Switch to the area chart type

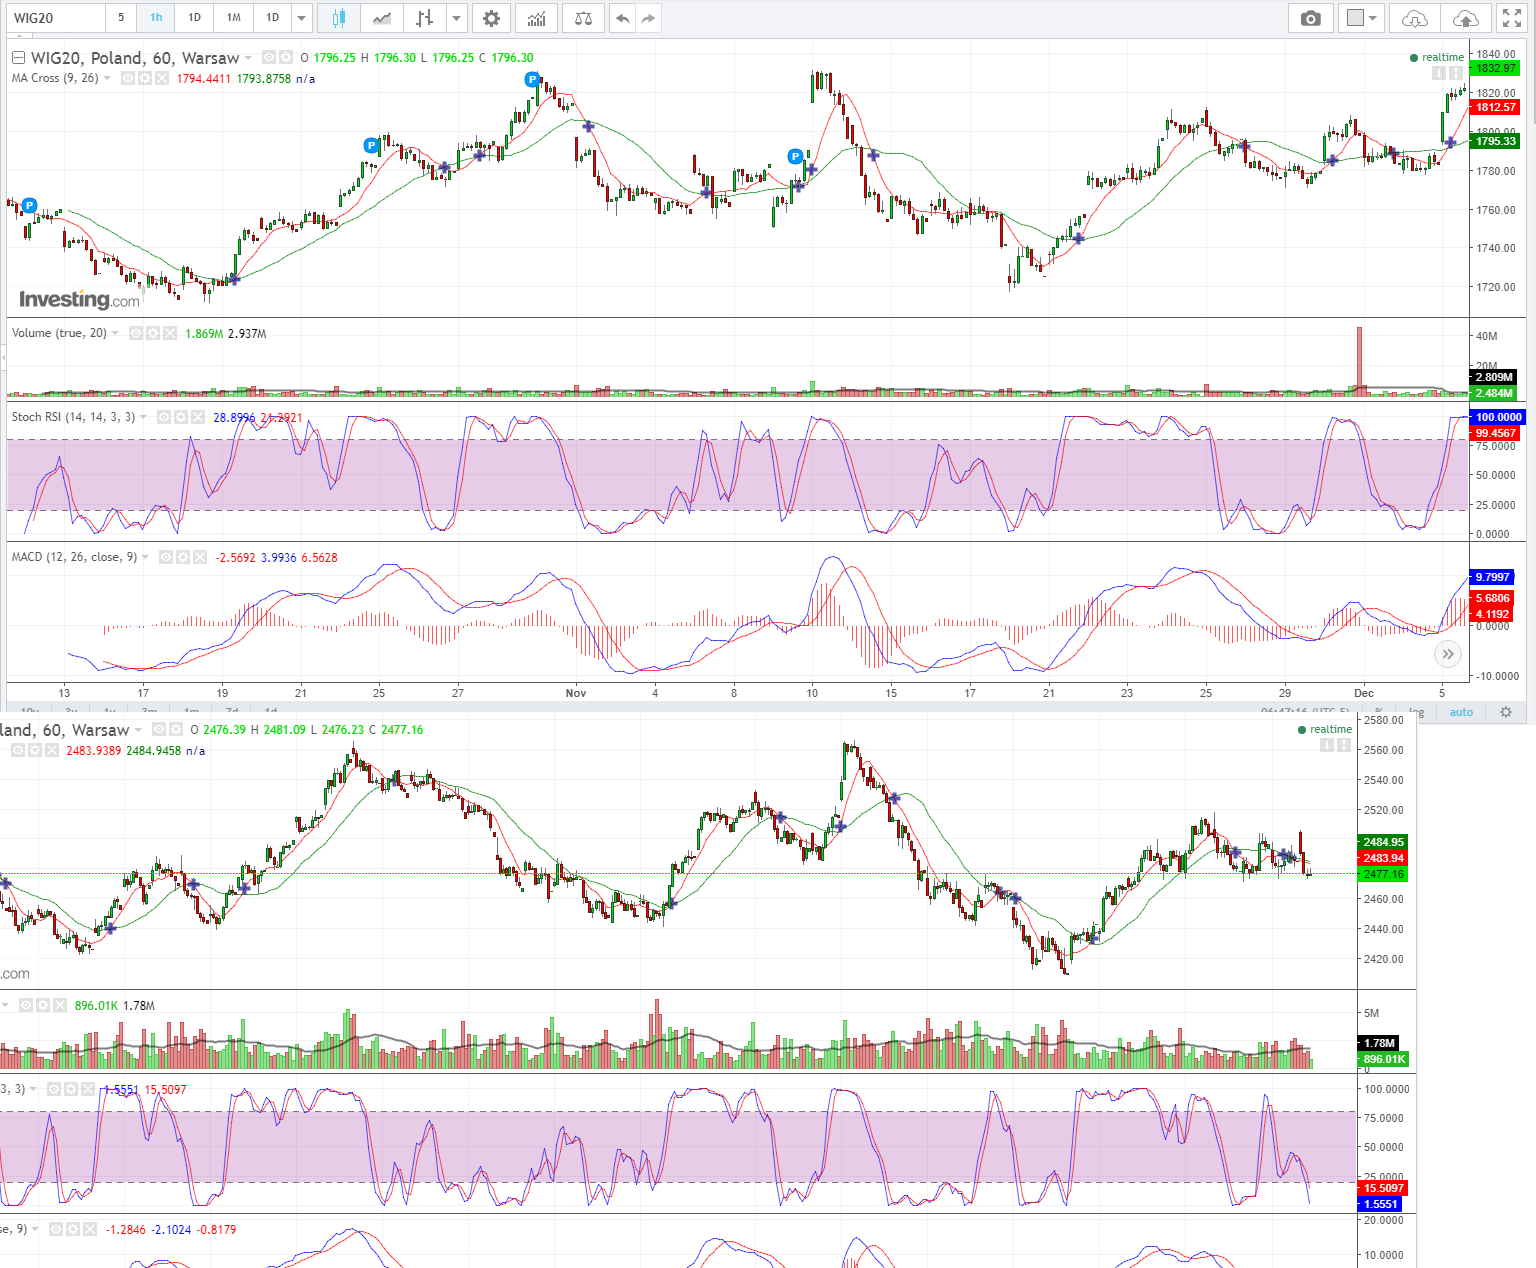tap(382, 18)
